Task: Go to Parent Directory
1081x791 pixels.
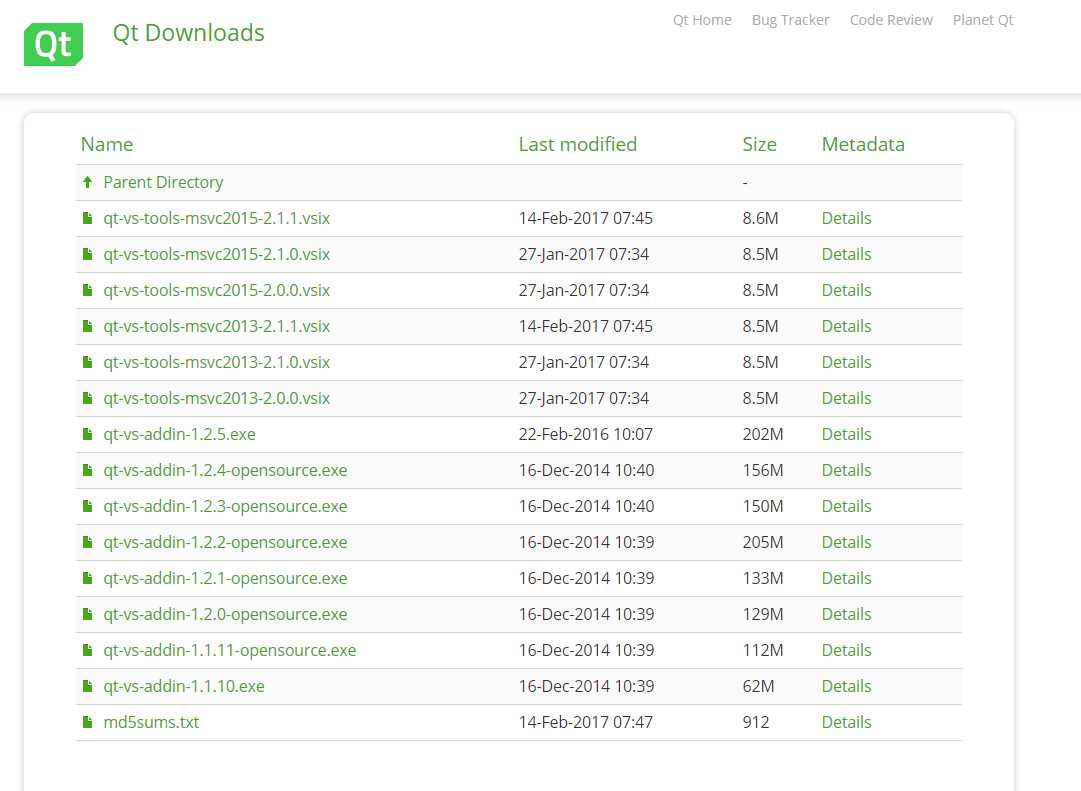Action: (x=163, y=182)
